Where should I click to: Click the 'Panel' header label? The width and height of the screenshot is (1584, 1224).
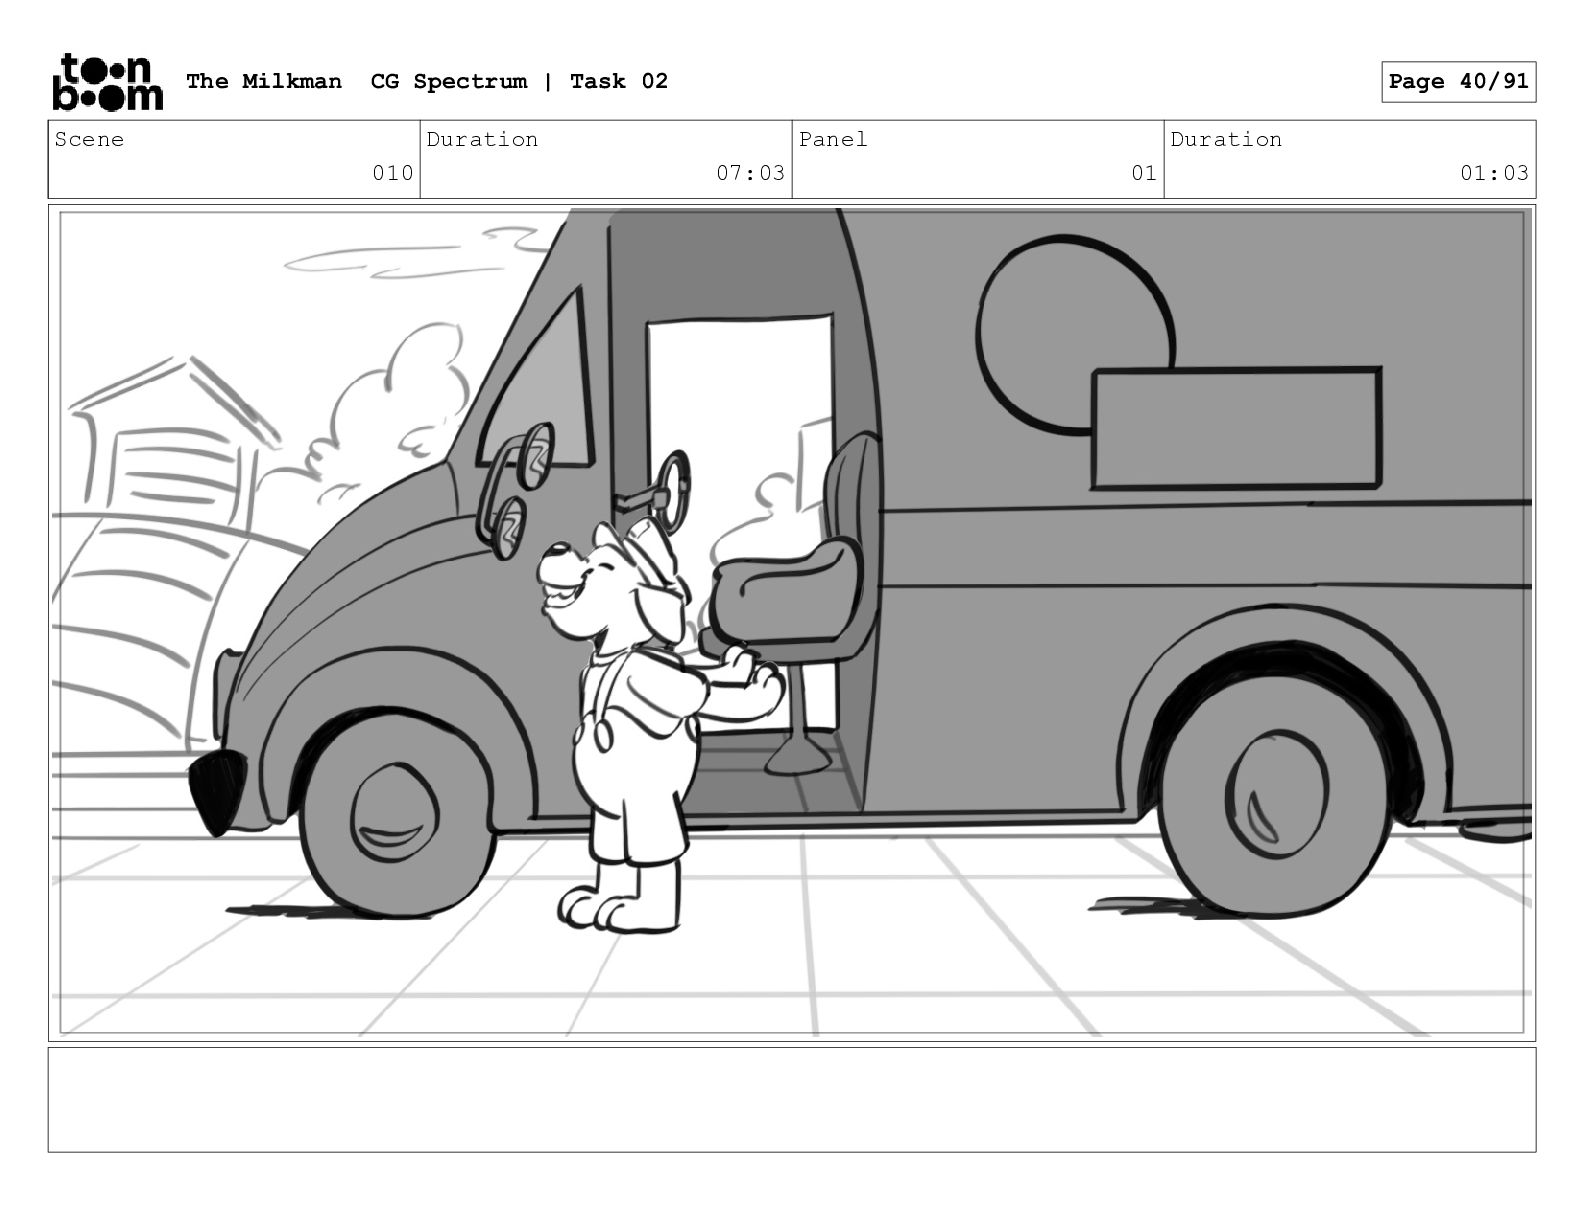(x=833, y=139)
